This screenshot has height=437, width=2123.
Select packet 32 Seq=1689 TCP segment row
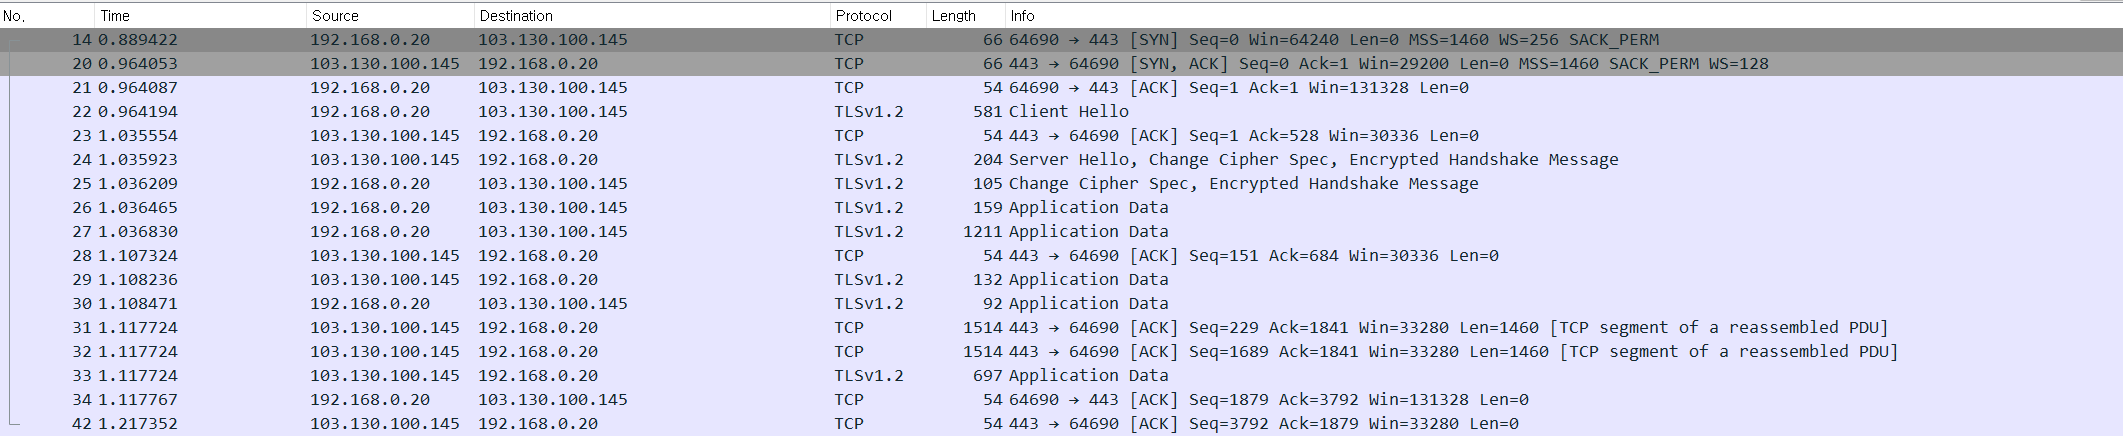tap(1061, 352)
